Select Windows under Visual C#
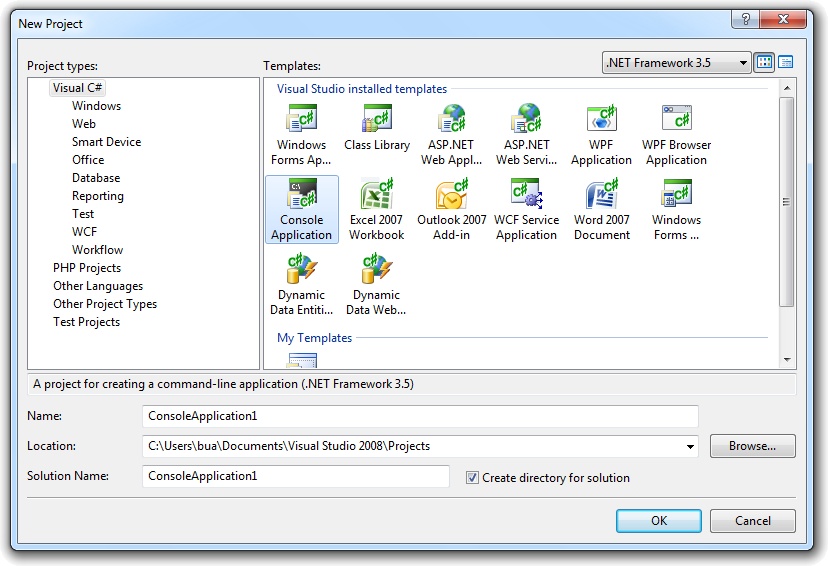 [97, 106]
